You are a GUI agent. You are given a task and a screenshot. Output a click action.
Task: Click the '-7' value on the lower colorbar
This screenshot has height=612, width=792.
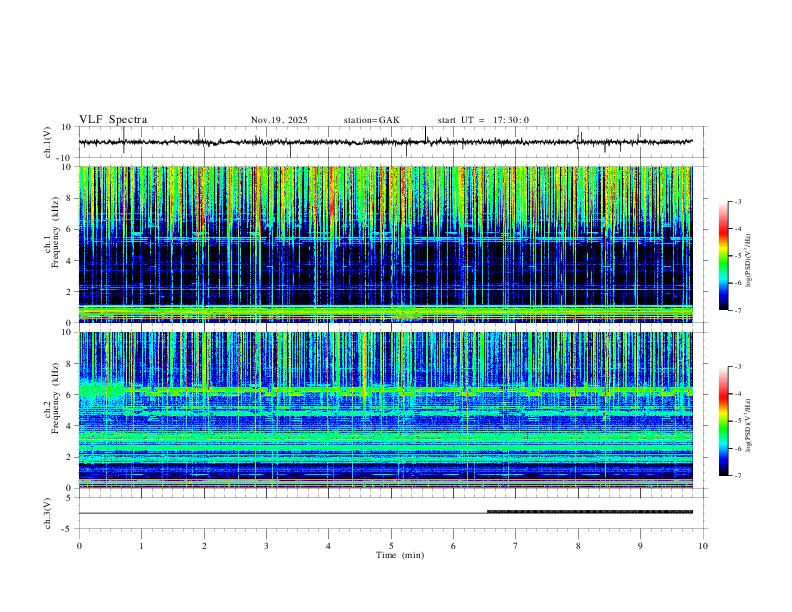737,476
